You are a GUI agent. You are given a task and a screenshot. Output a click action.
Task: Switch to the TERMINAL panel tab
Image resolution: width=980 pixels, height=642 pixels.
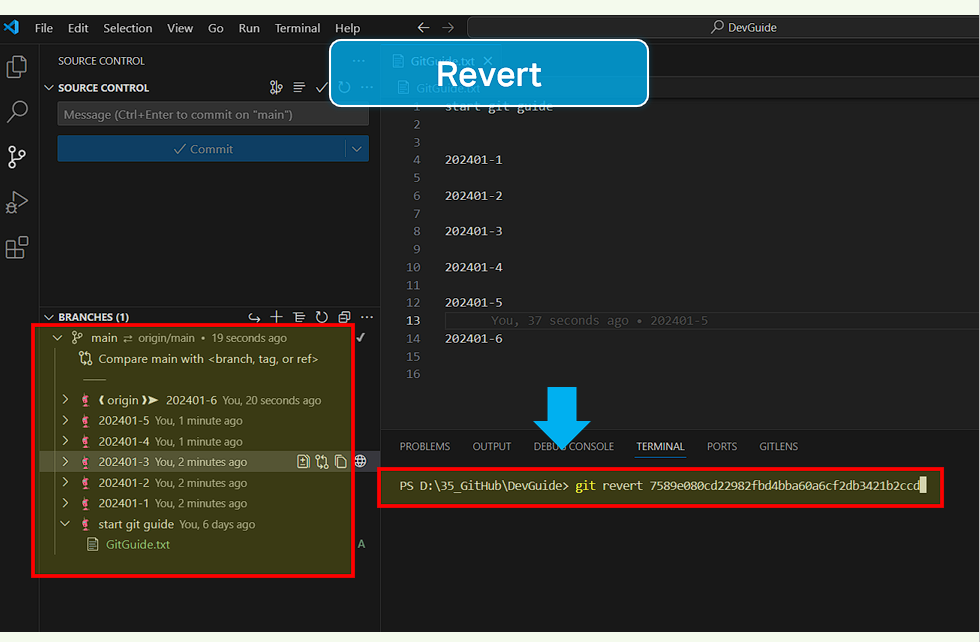point(660,446)
